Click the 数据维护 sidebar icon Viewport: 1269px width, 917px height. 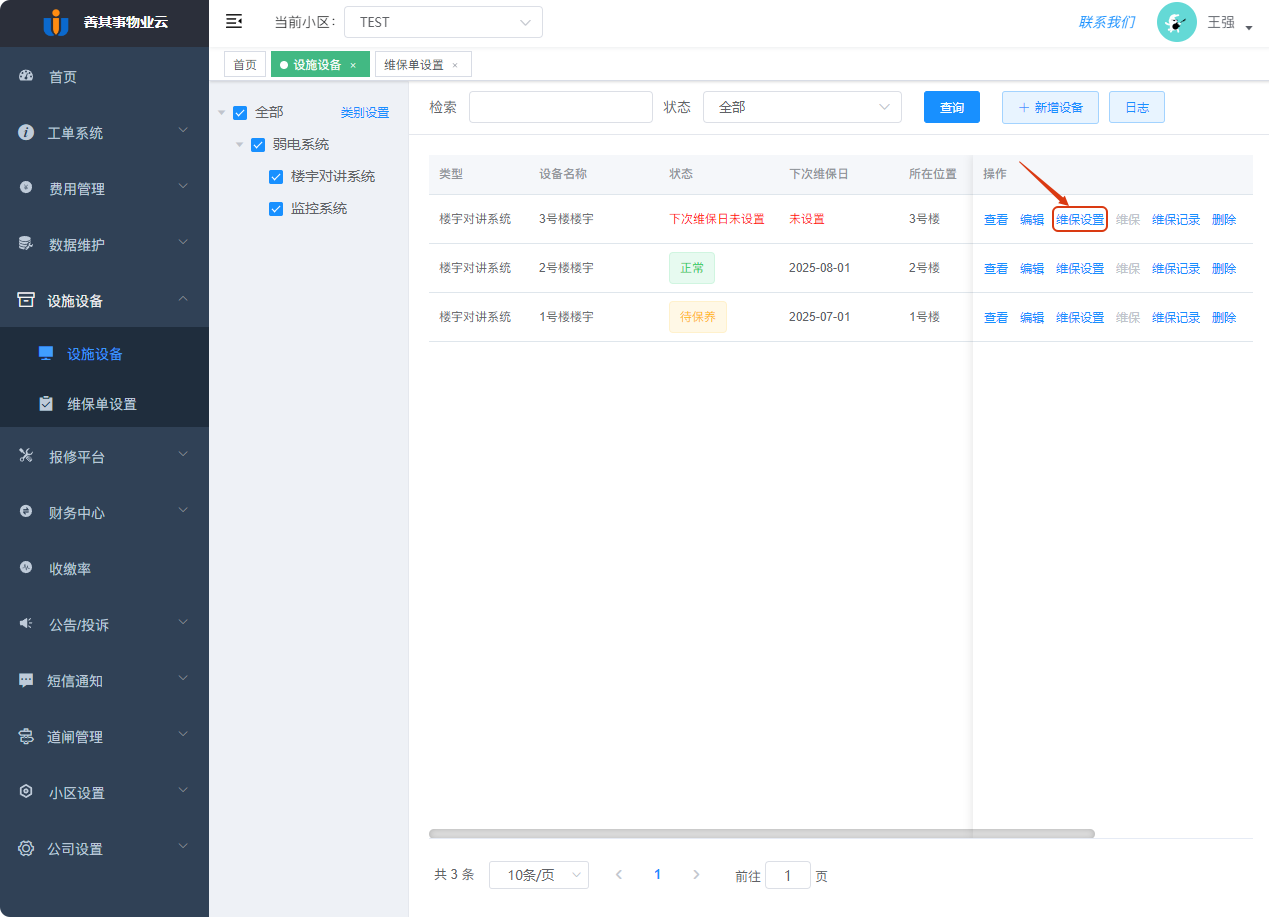(25, 243)
